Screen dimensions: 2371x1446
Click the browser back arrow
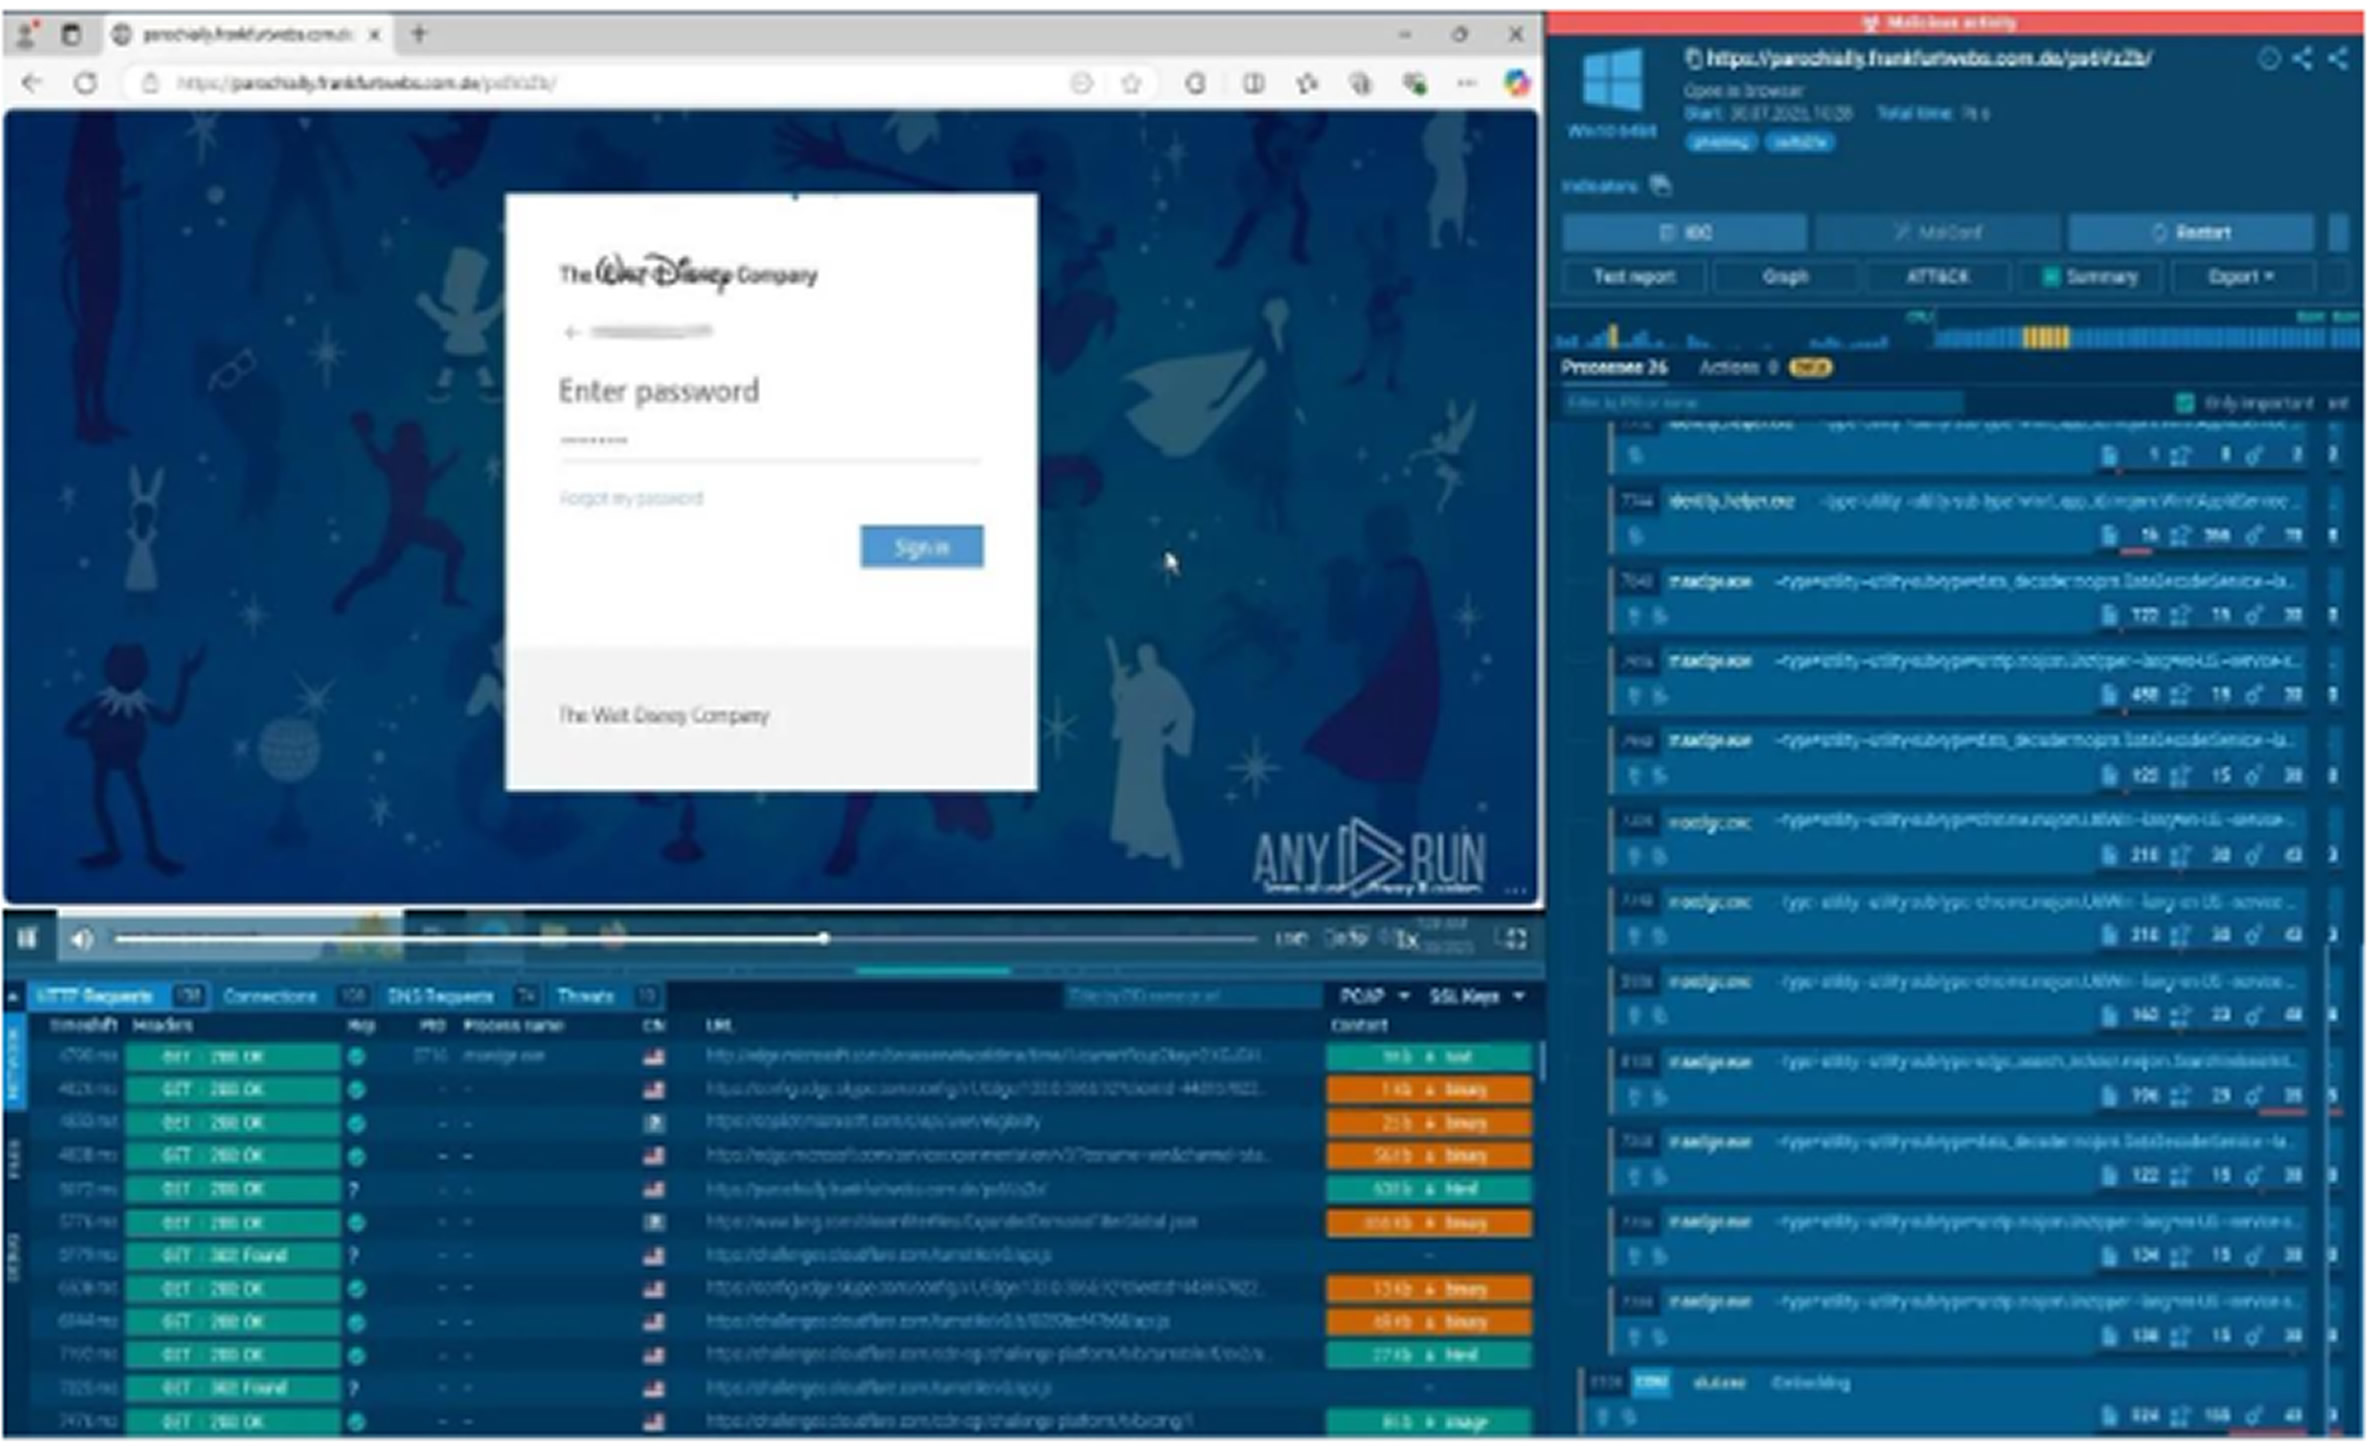tap(32, 83)
